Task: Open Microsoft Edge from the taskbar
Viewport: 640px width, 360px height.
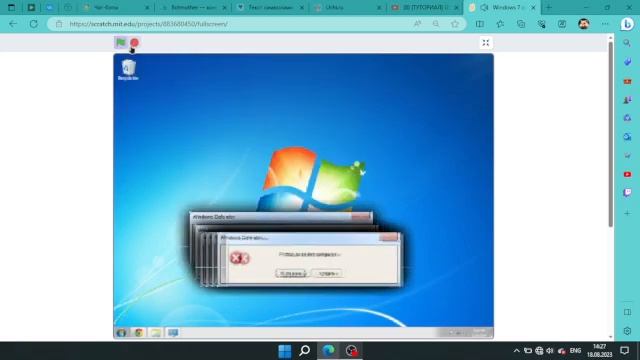Action: click(328, 350)
